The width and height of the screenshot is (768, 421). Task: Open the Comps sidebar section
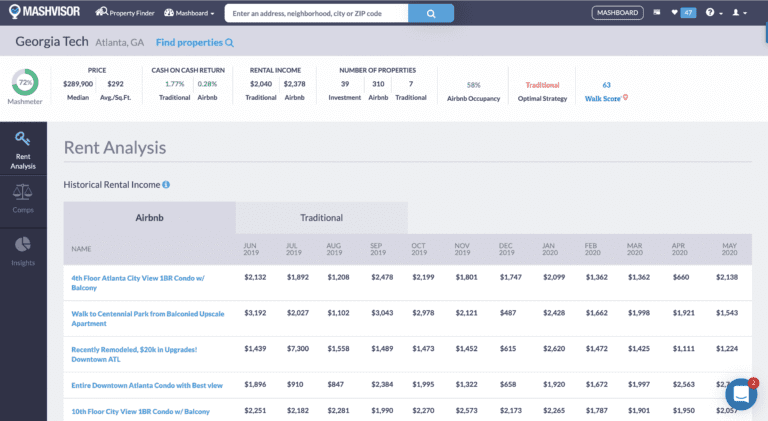[x=22, y=196]
